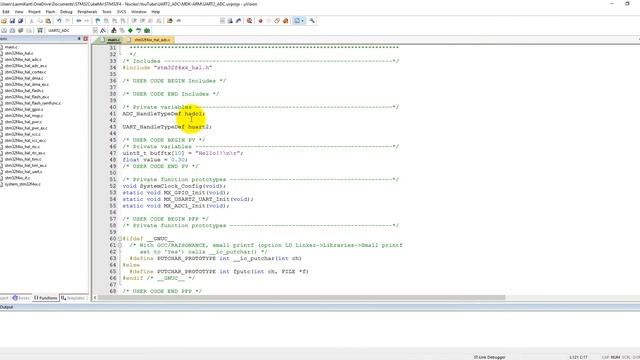Insert or remove a bookmark flag

[98, 21]
